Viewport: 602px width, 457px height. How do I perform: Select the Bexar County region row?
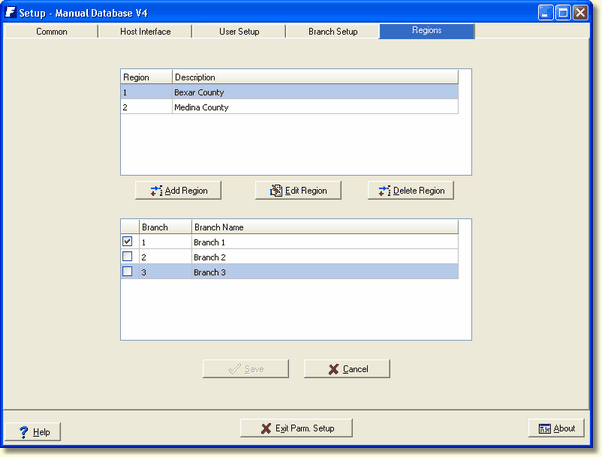click(290, 92)
